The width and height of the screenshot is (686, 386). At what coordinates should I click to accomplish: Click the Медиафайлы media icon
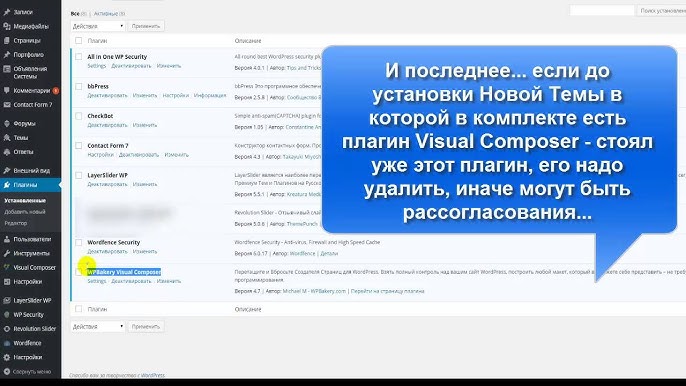[x=7, y=26]
